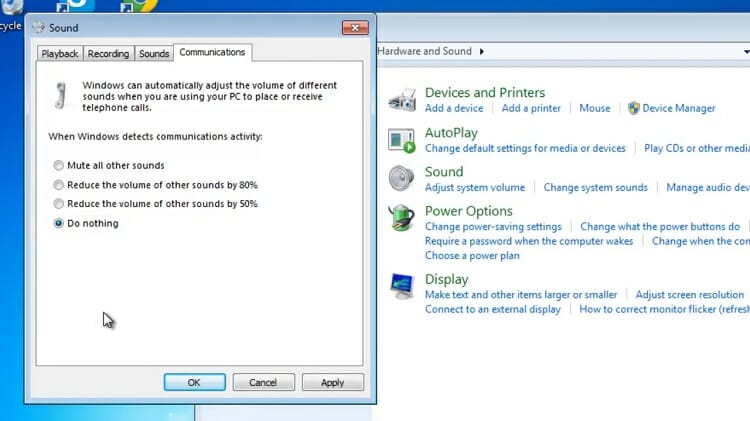Image resolution: width=750 pixels, height=421 pixels.
Task: Select Mute all other sounds option
Action: tap(58, 166)
